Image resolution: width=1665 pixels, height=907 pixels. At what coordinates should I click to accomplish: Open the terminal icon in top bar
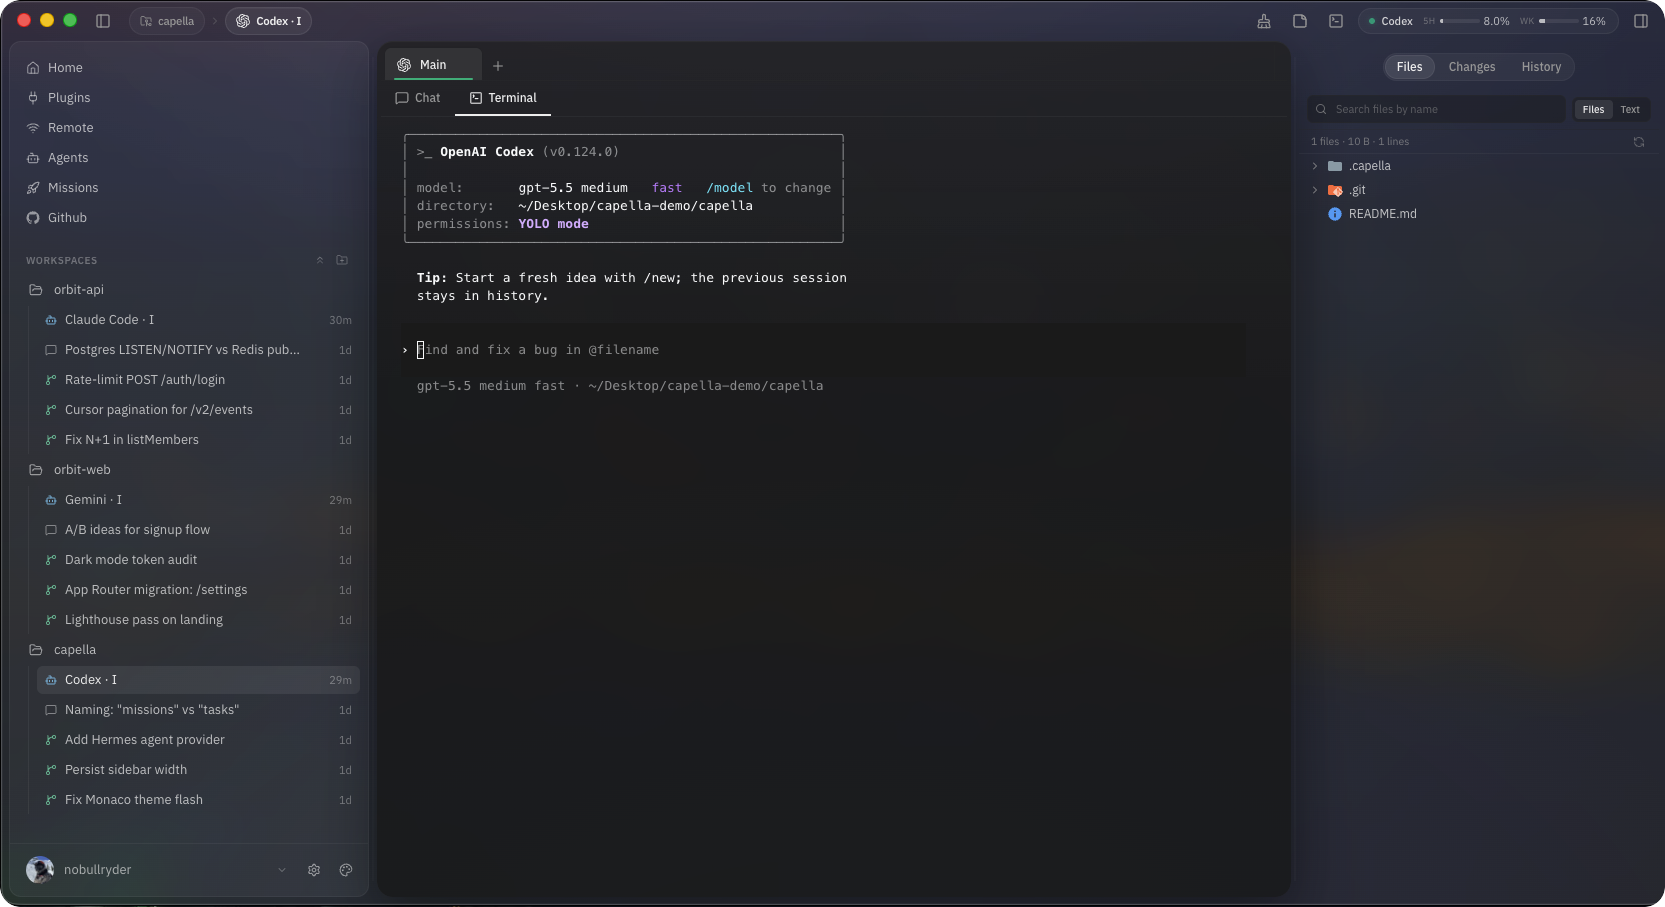1336,21
